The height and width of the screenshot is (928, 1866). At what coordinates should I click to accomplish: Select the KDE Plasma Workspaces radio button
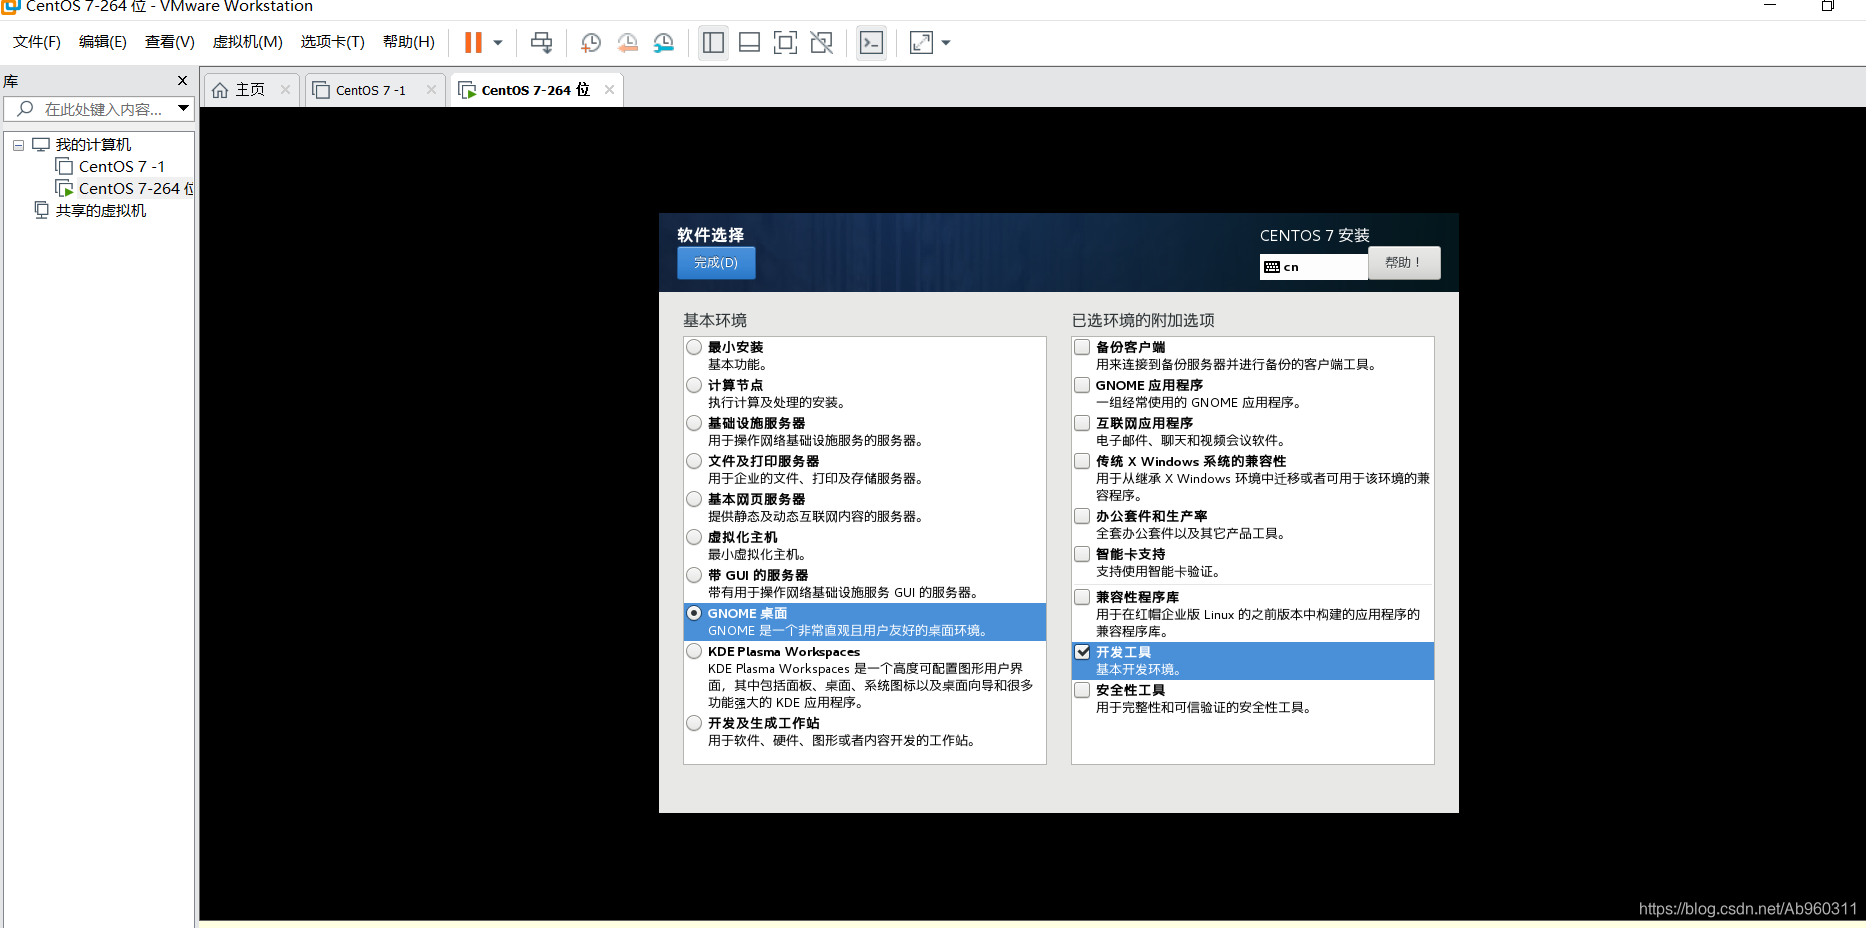click(x=694, y=651)
